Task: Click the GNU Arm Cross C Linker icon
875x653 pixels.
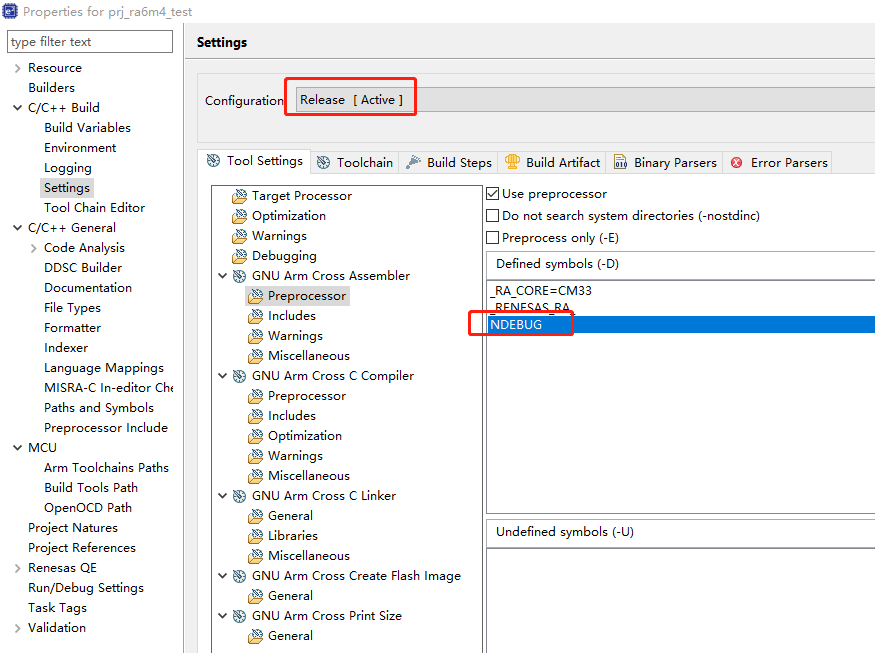Action: [239, 496]
